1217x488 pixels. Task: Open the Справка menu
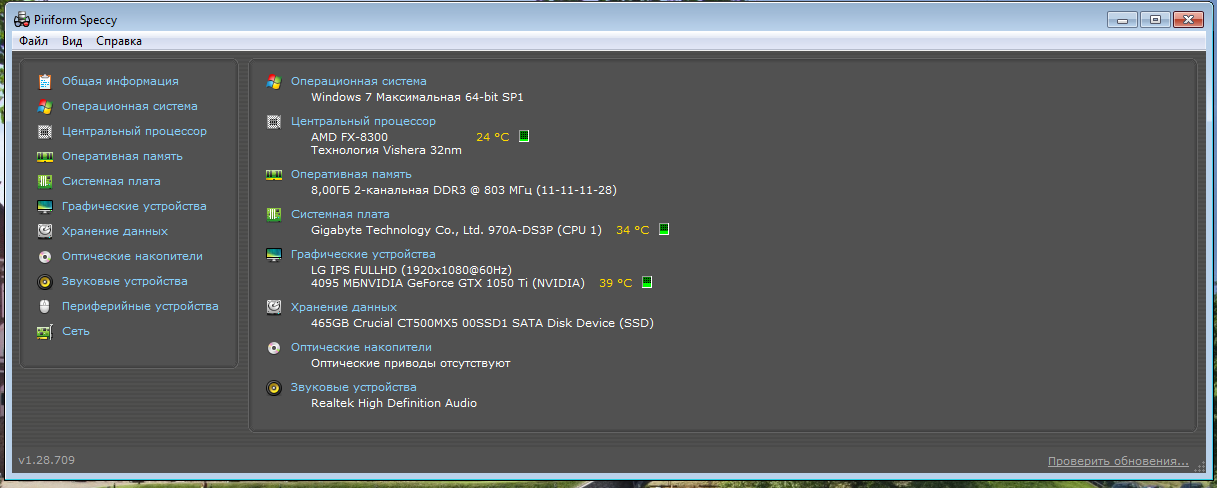(x=119, y=41)
